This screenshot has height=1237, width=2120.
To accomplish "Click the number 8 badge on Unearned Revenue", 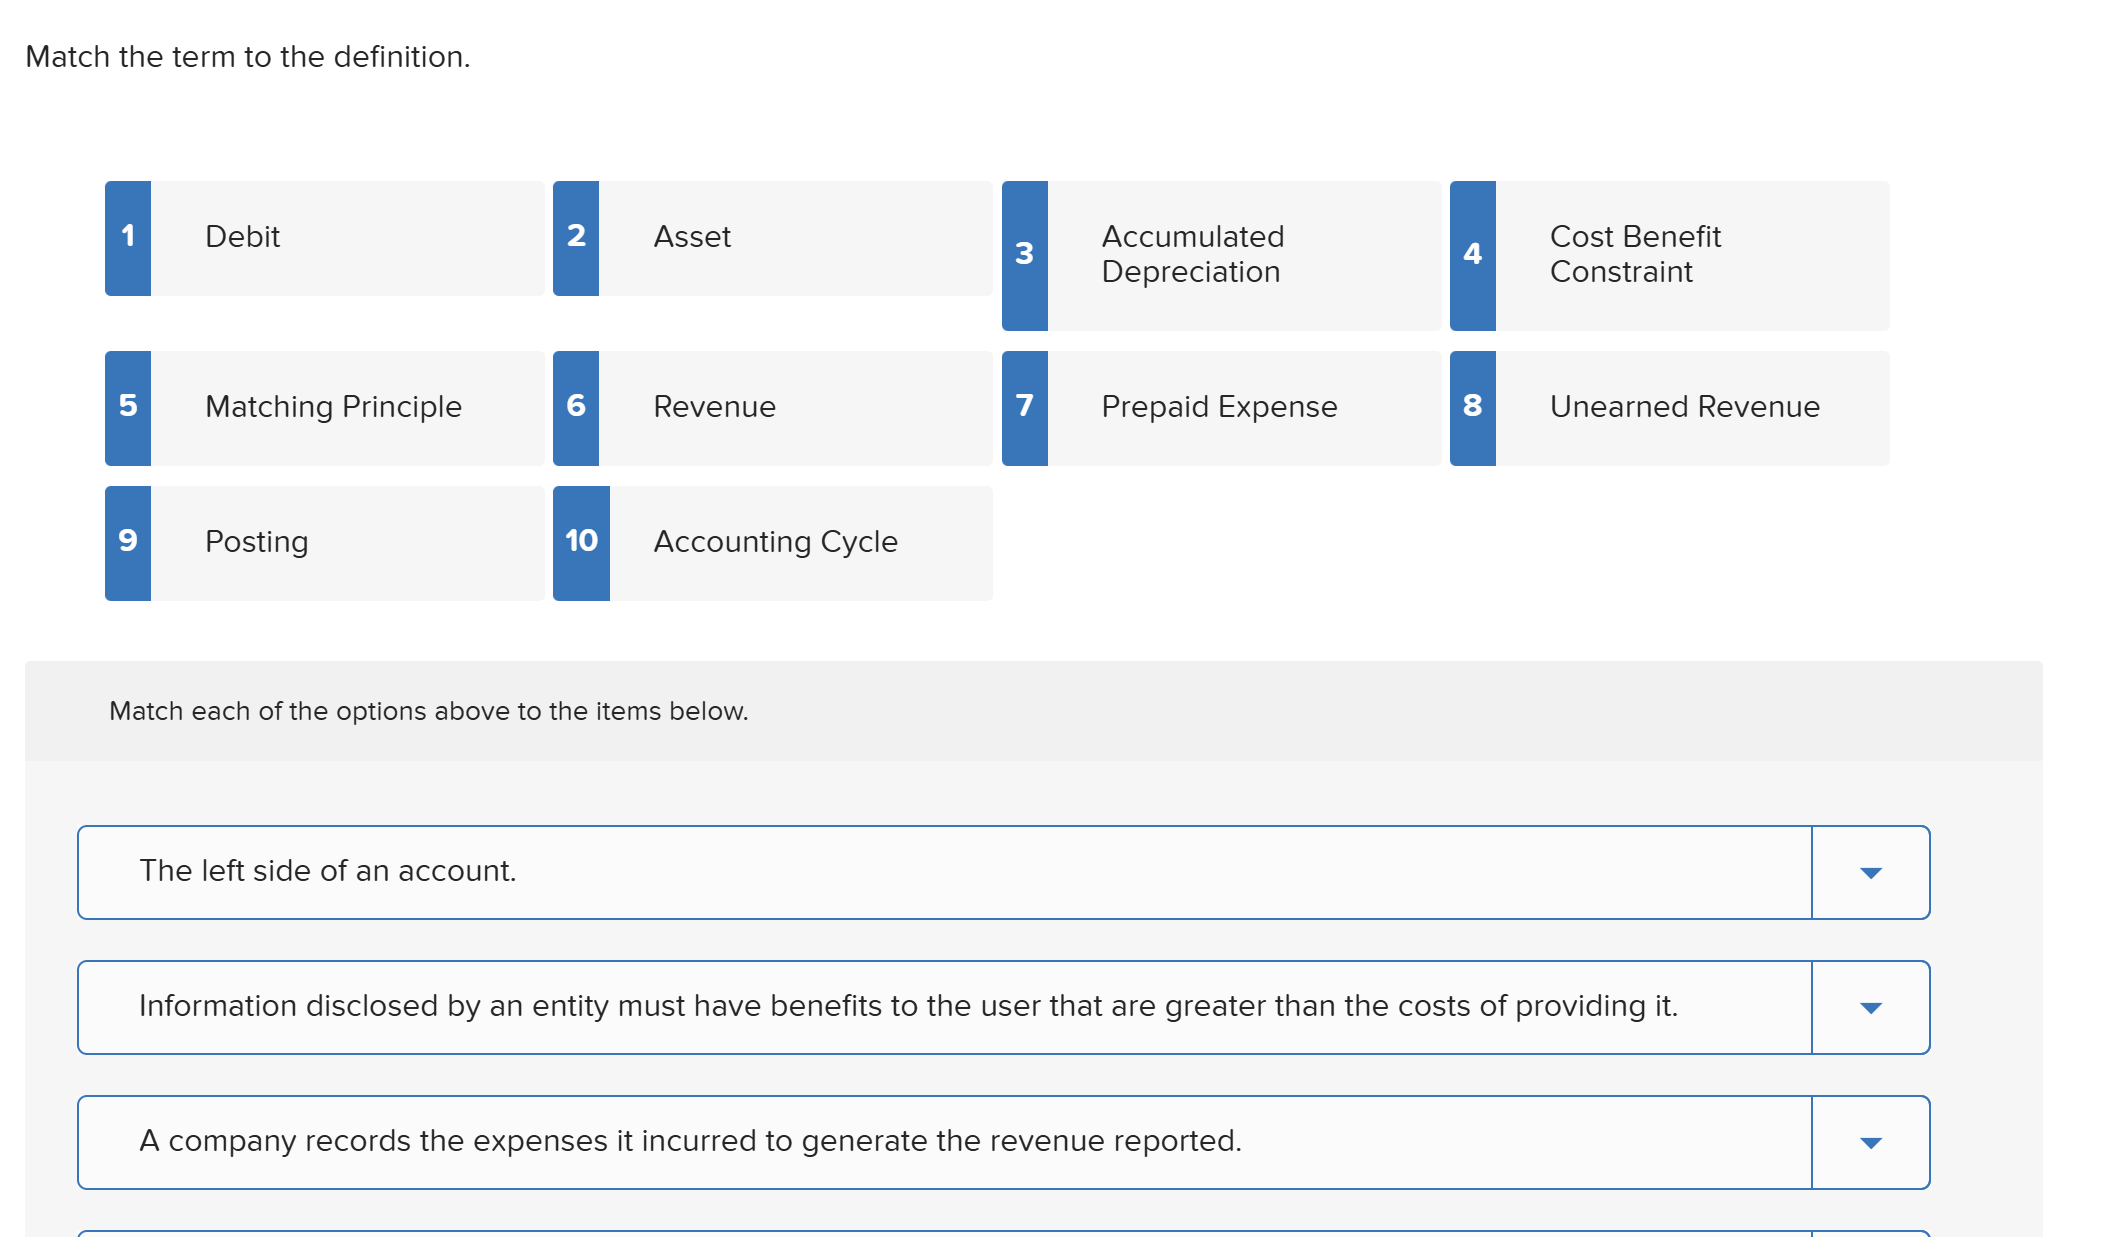I will tap(1471, 407).
